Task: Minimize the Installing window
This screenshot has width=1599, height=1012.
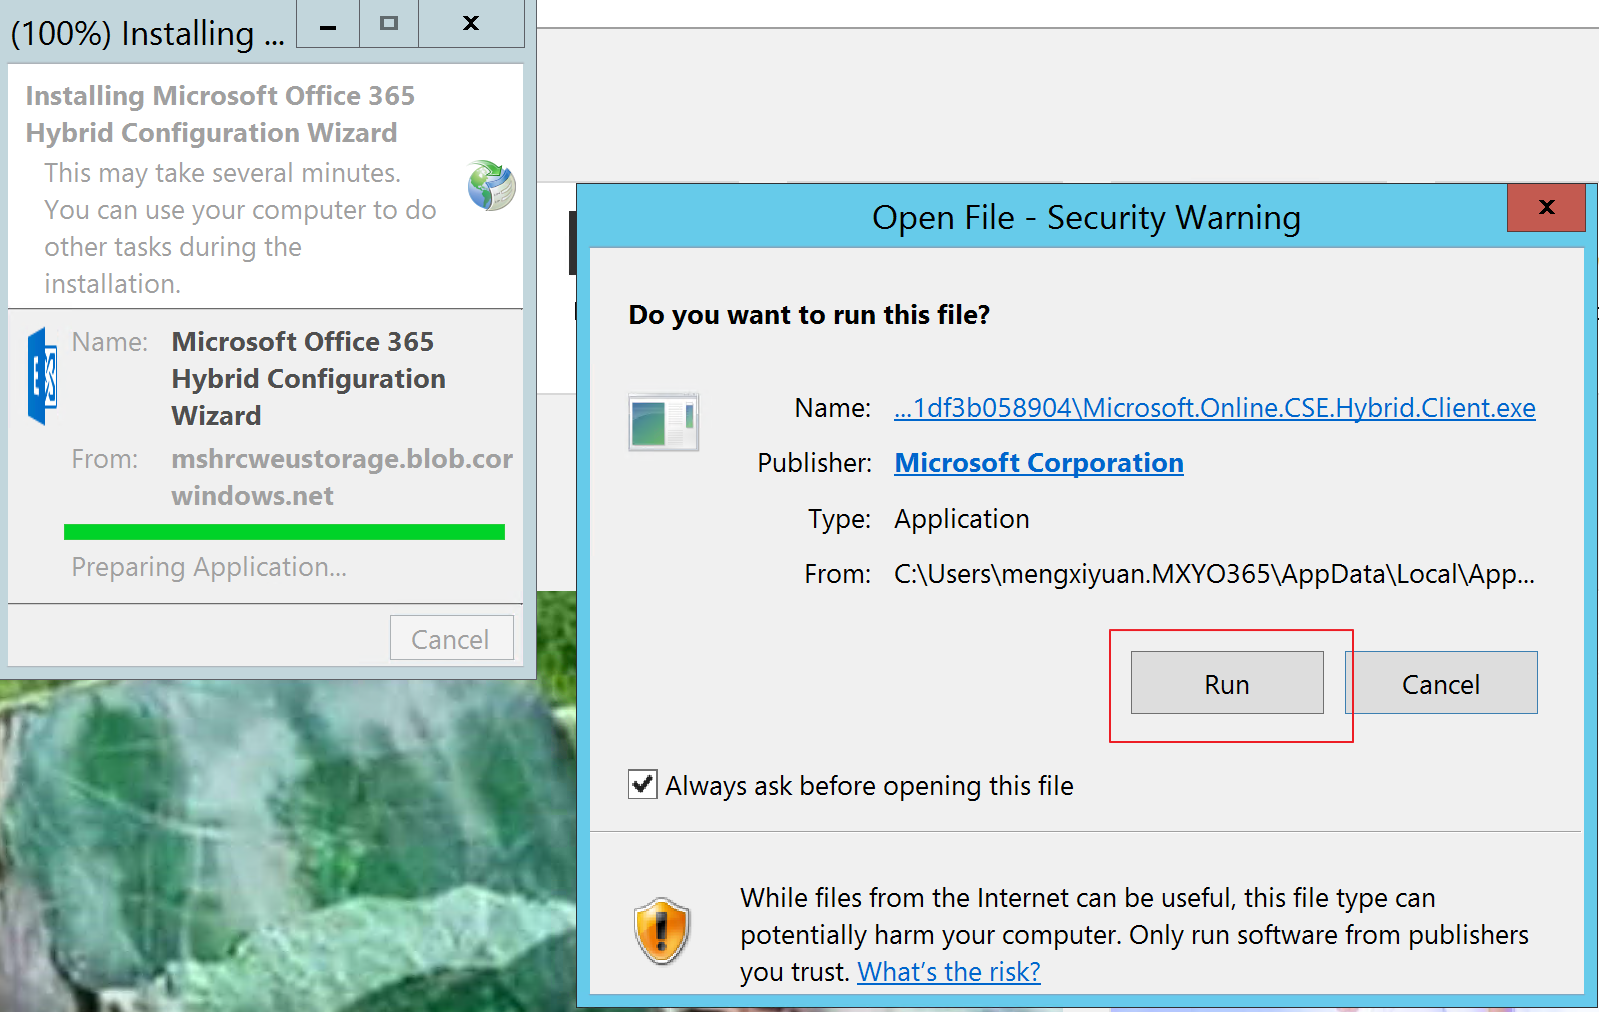Action: [328, 24]
